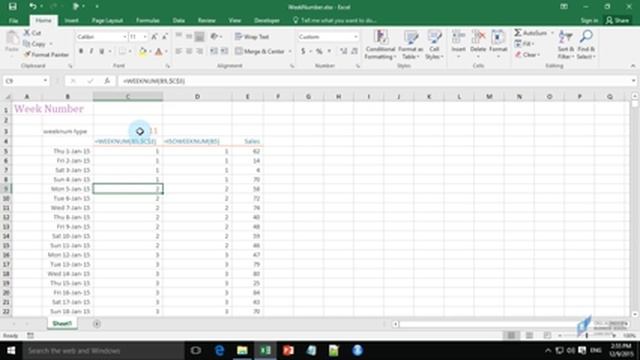640x360 pixels.
Task: Switch to Normal view icon
Action: (x=511, y=336)
